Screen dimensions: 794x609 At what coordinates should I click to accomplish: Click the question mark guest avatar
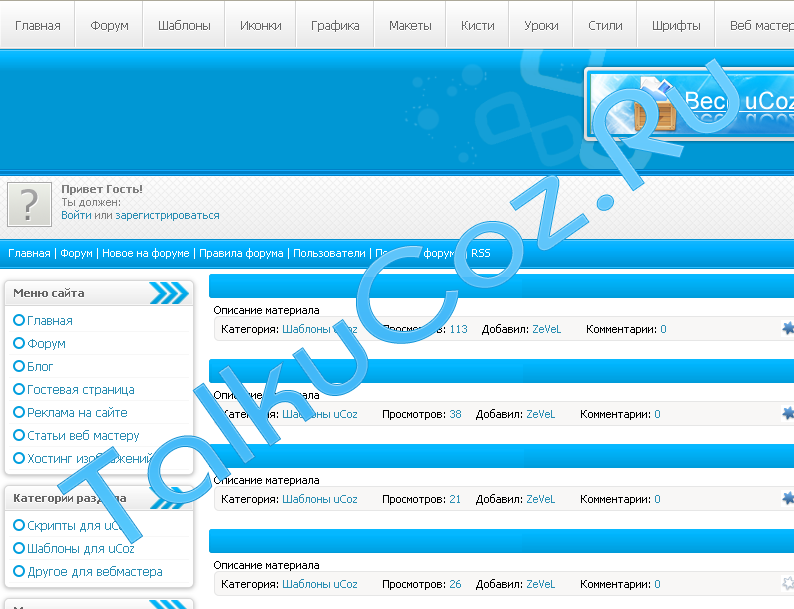pyautogui.click(x=30, y=204)
